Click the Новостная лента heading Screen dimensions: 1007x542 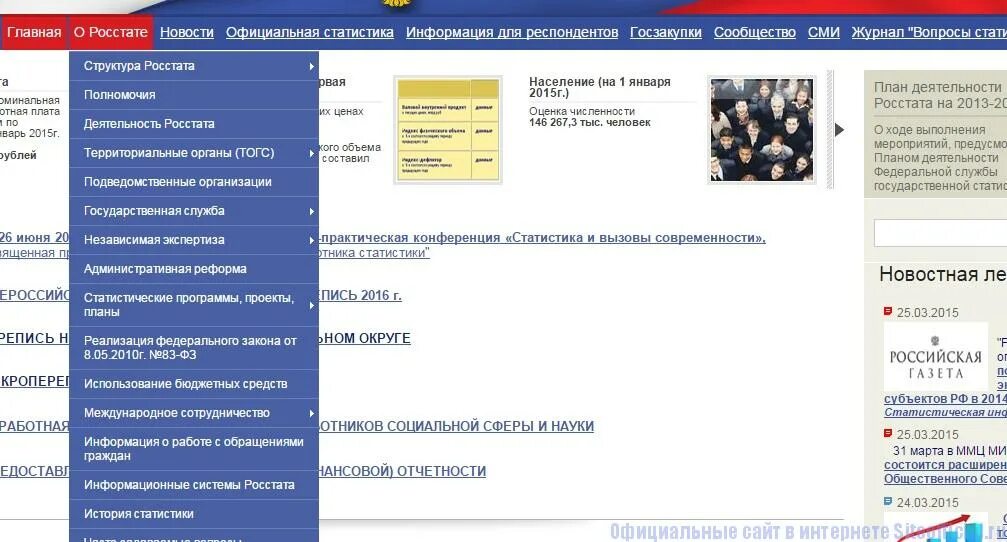943,275
